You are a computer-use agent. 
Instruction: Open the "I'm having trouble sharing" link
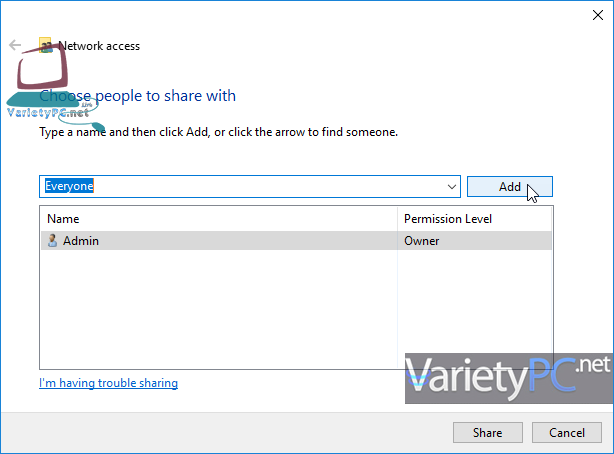tap(108, 383)
